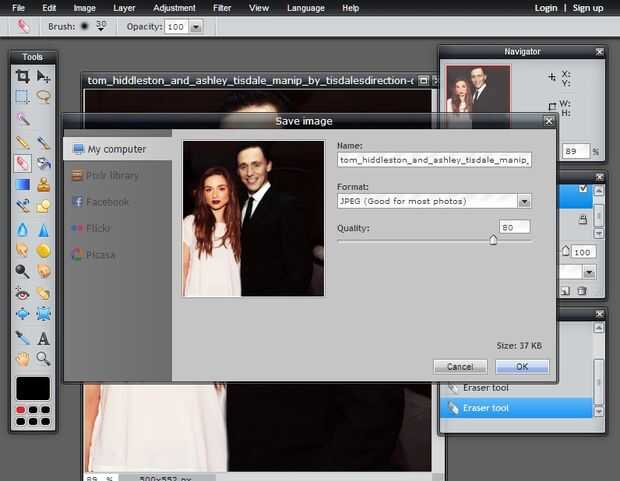Viewport: 620px width, 481px height.
Task: Choose My computer as save destination
Action: (118, 149)
